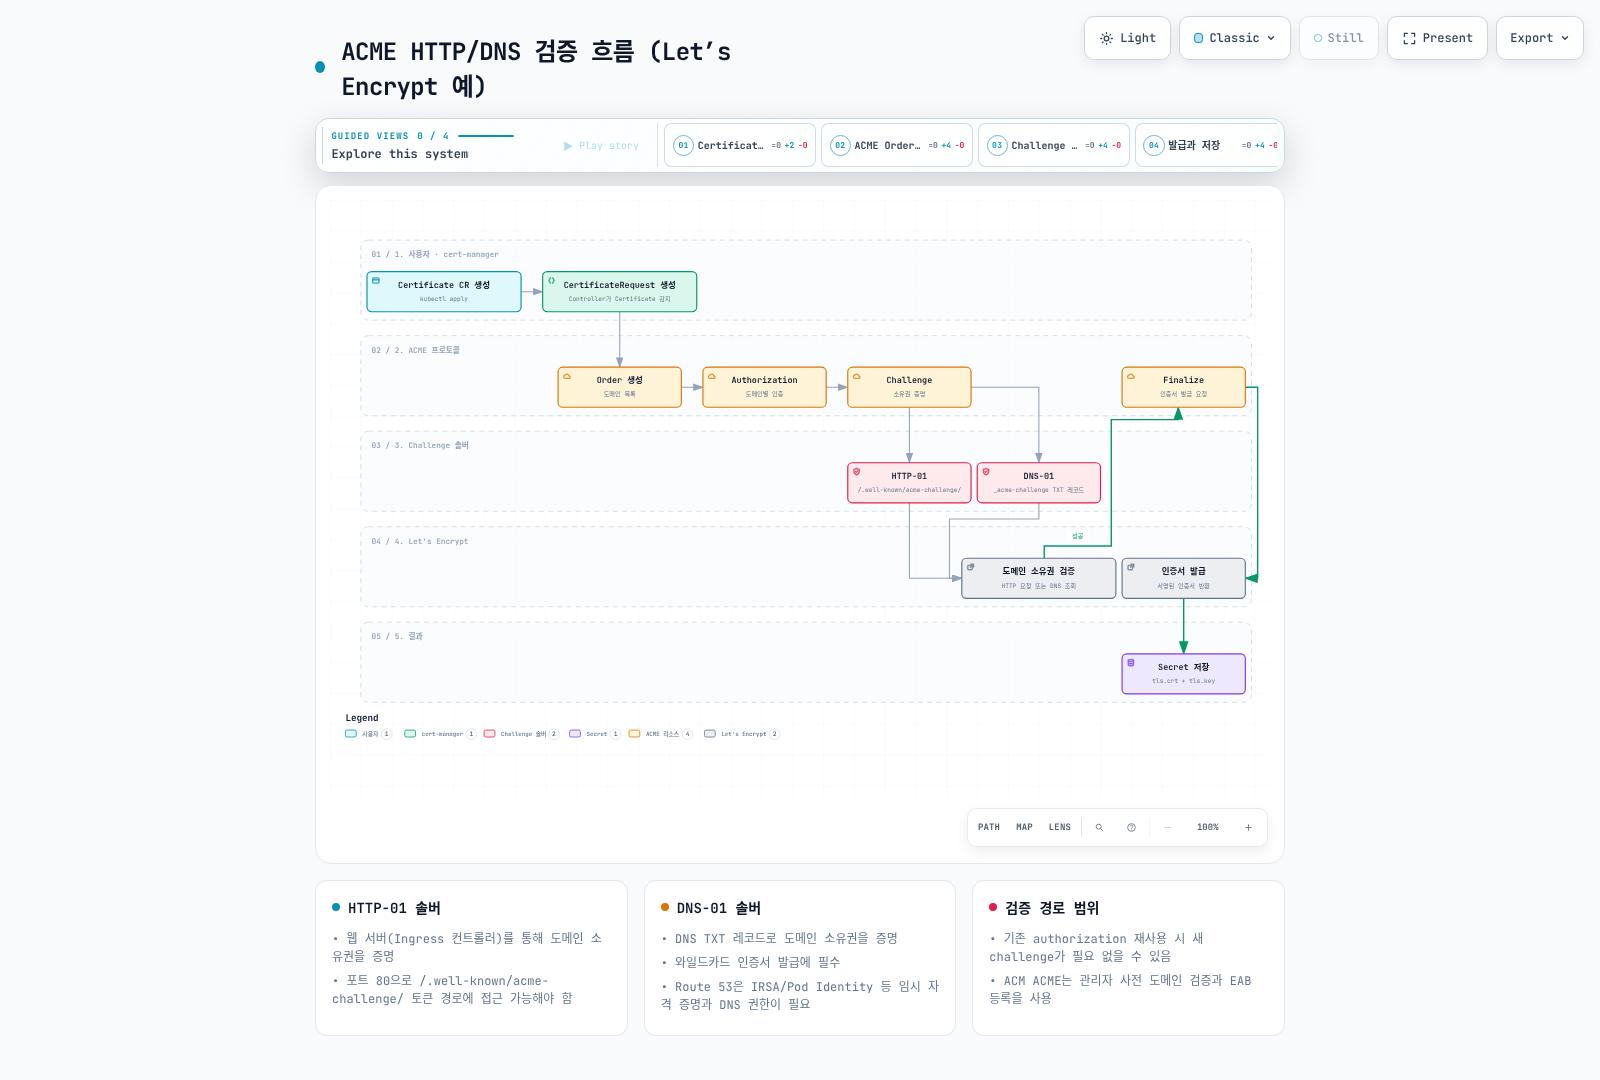
Task: Click the 03 / 3. Challenge 솔버 lane label
Action: pos(420,445)
